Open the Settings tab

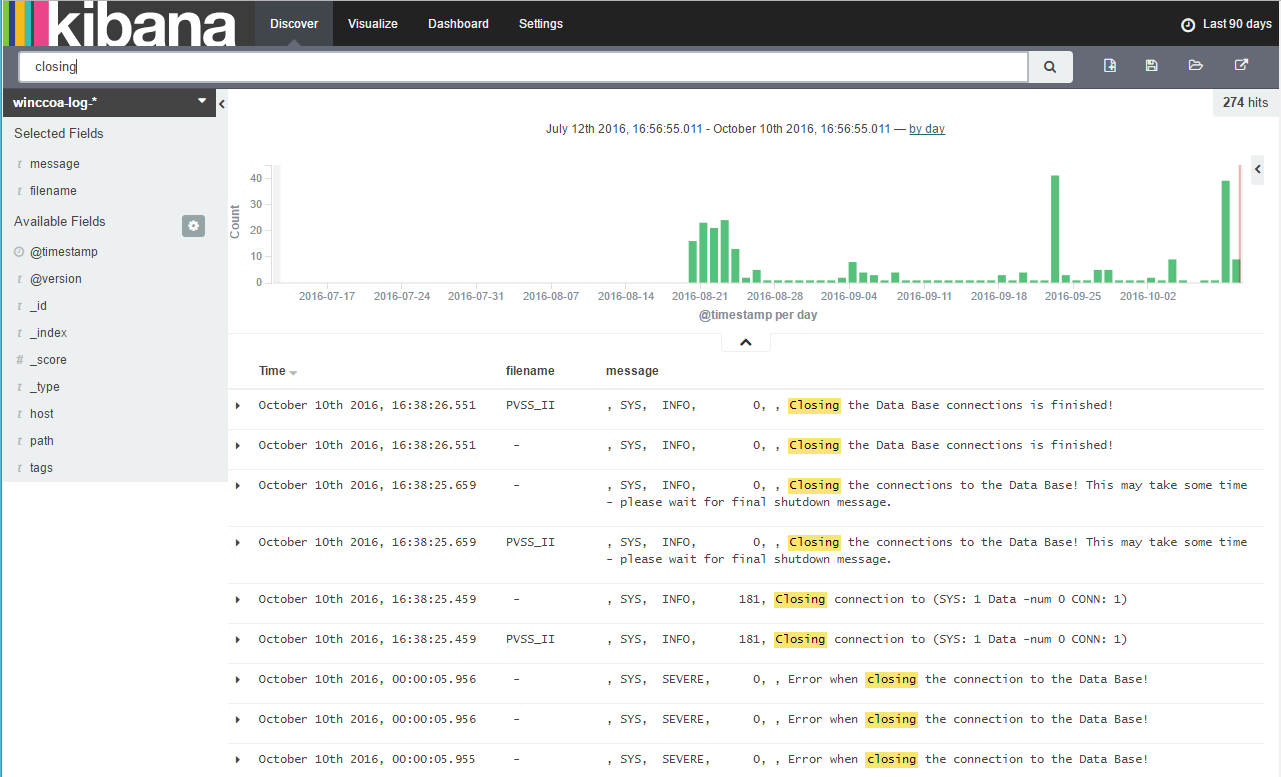(541, 23)
